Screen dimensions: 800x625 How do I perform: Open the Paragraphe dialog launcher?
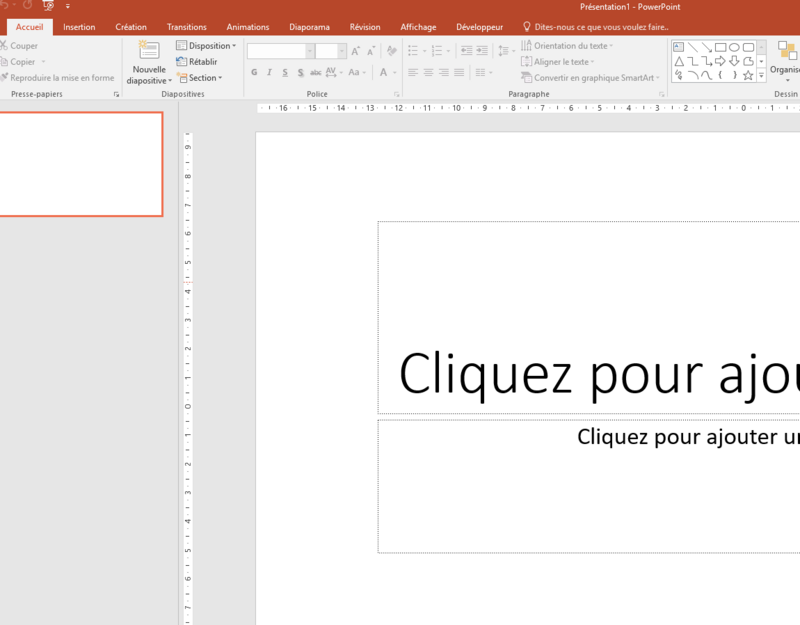point(661,94)
